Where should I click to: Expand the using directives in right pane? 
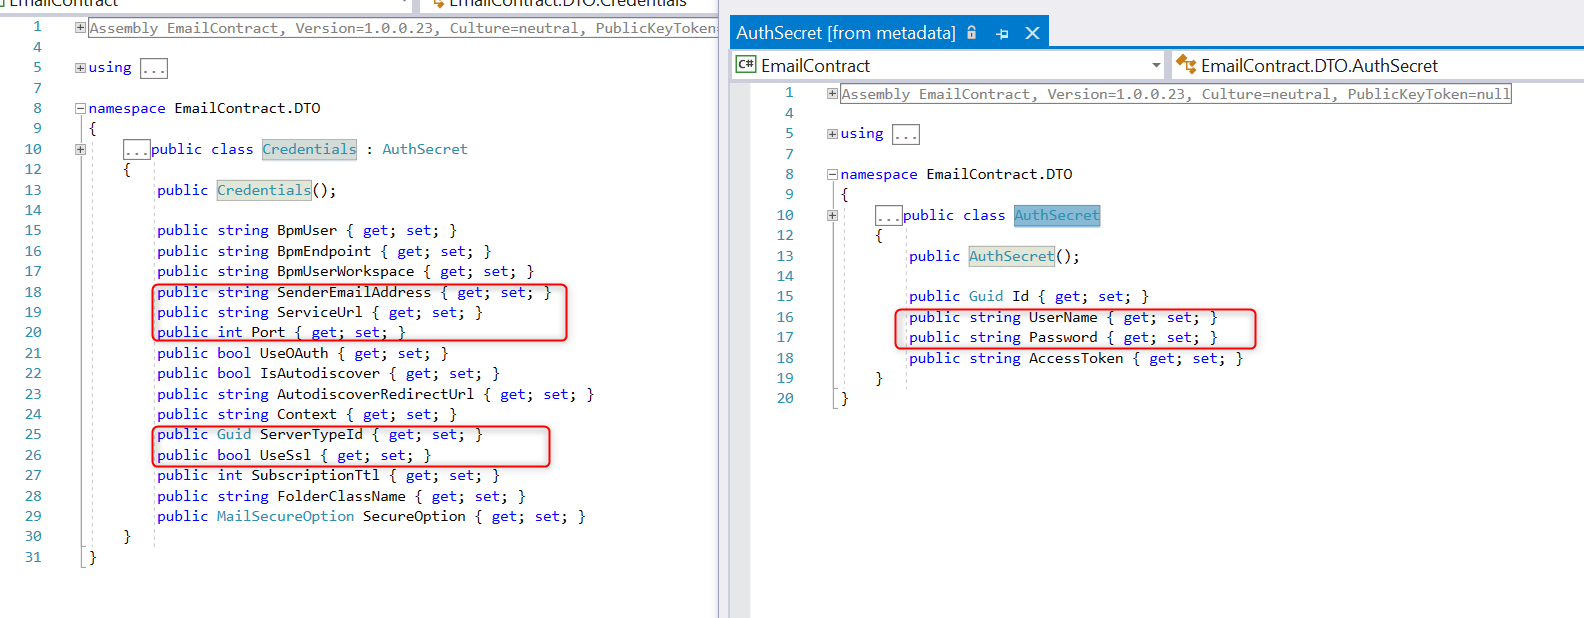pos(832,134)
